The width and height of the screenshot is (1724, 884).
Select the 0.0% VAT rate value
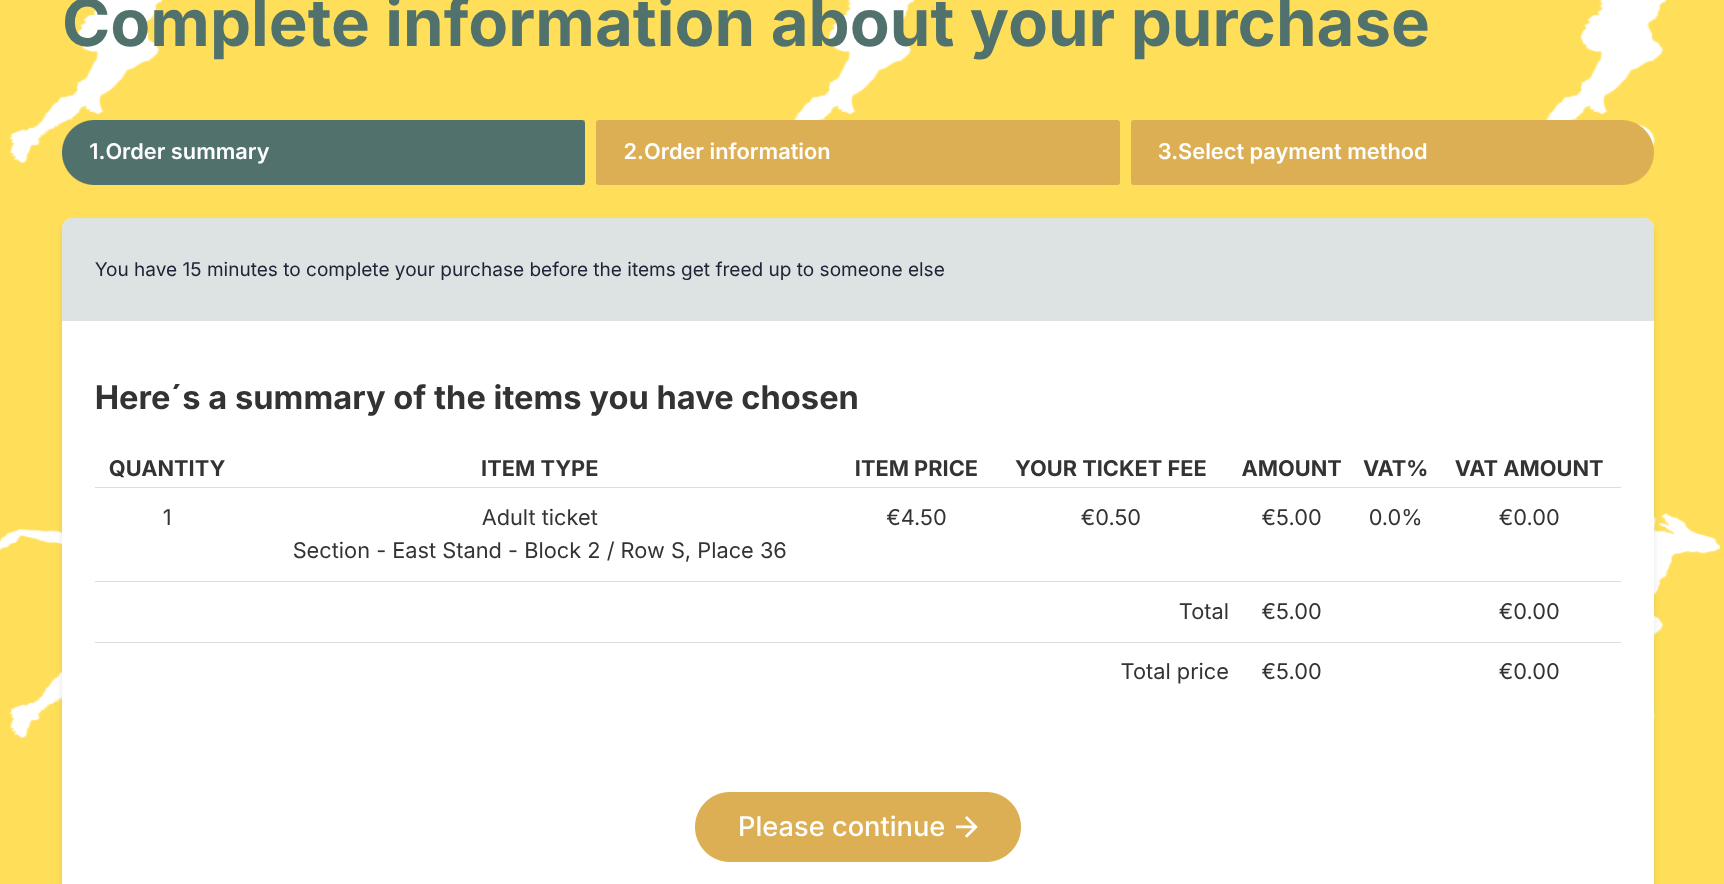1394,517
